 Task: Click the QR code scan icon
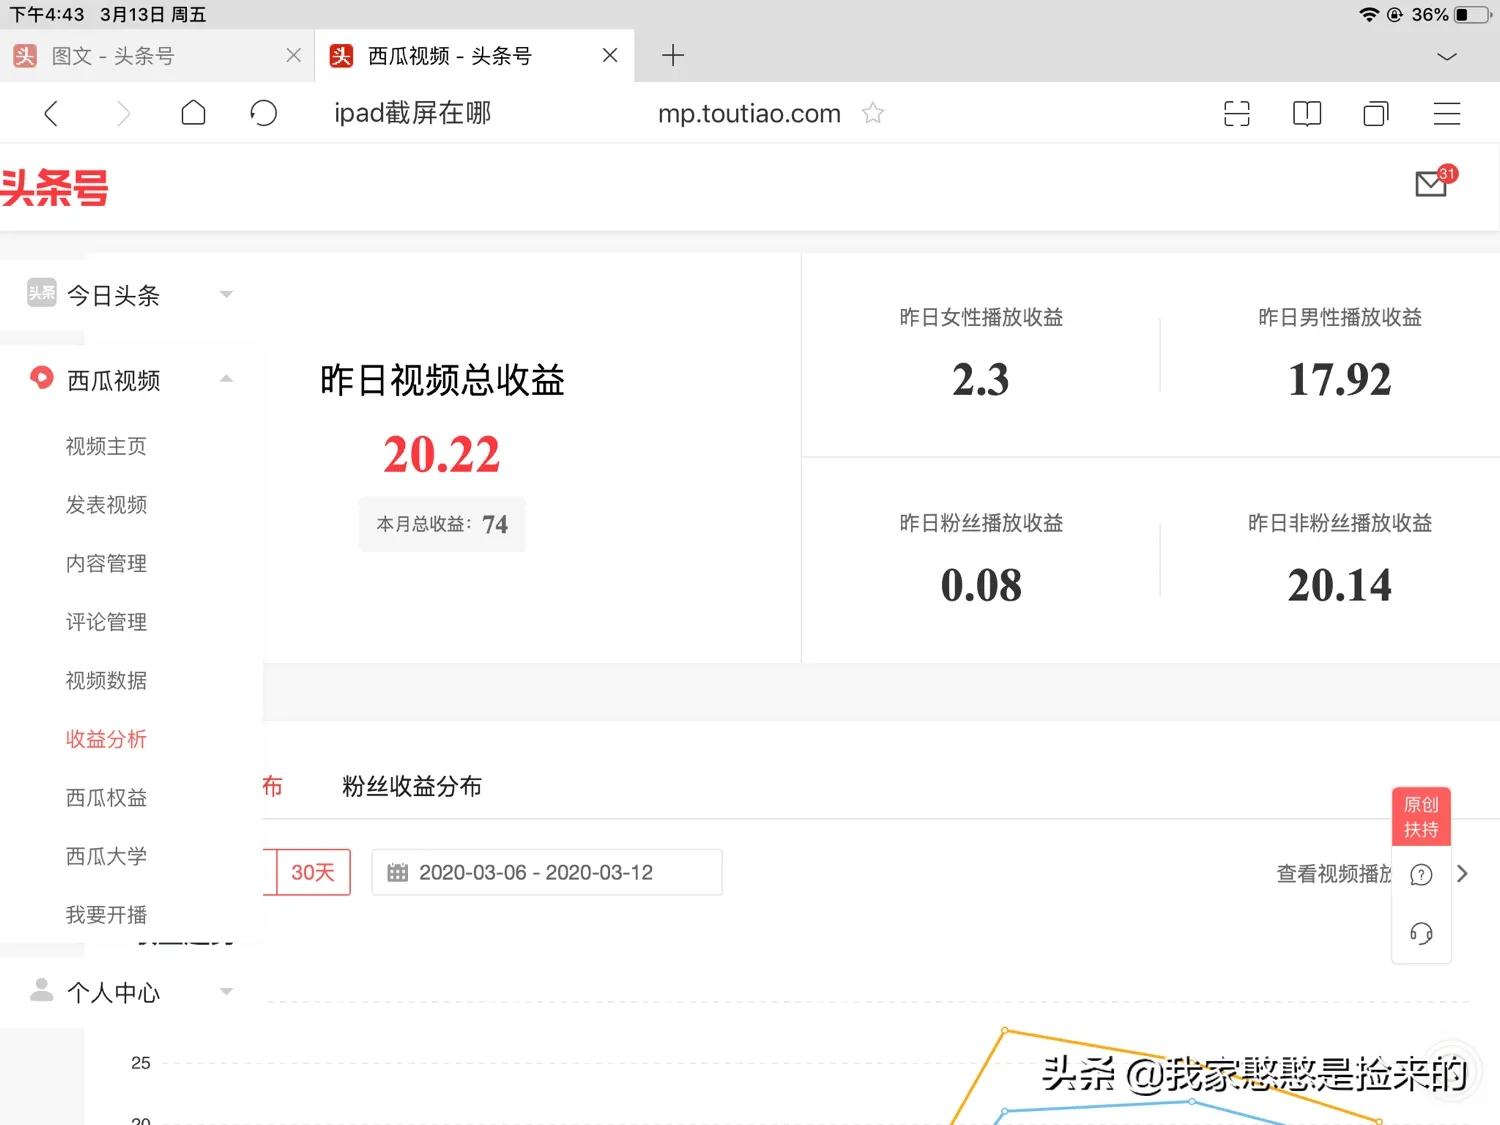(x=1237, y=113)
